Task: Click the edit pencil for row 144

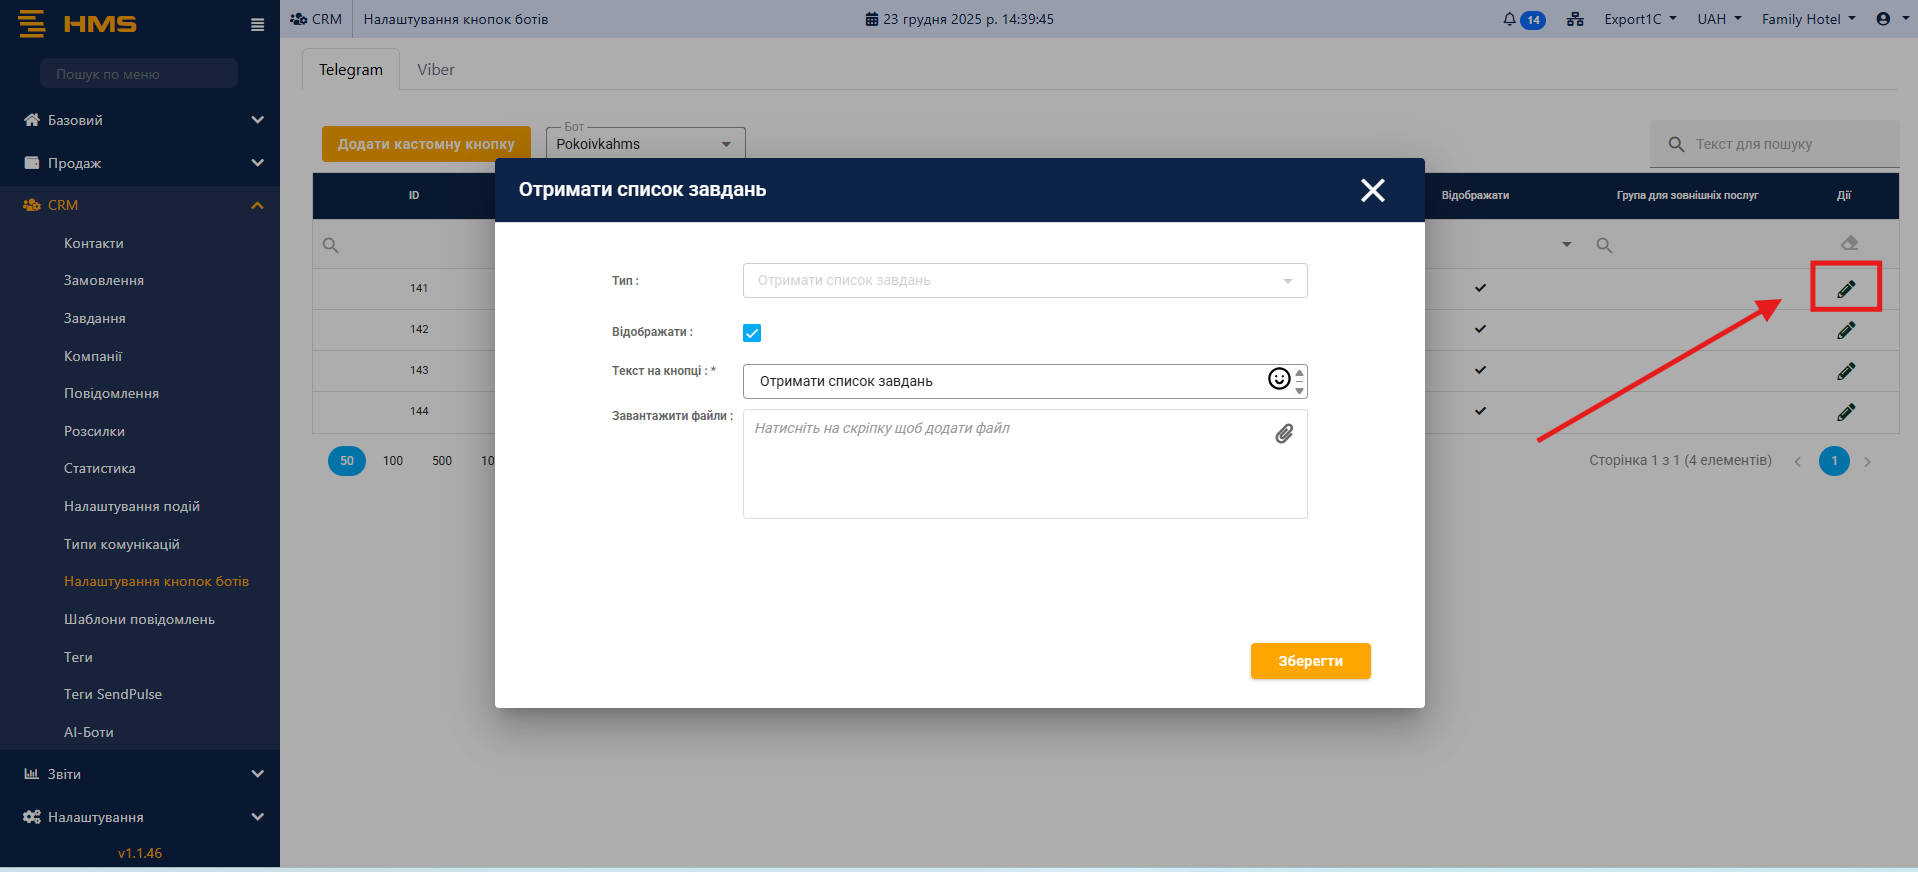Action: (1846, 412)
